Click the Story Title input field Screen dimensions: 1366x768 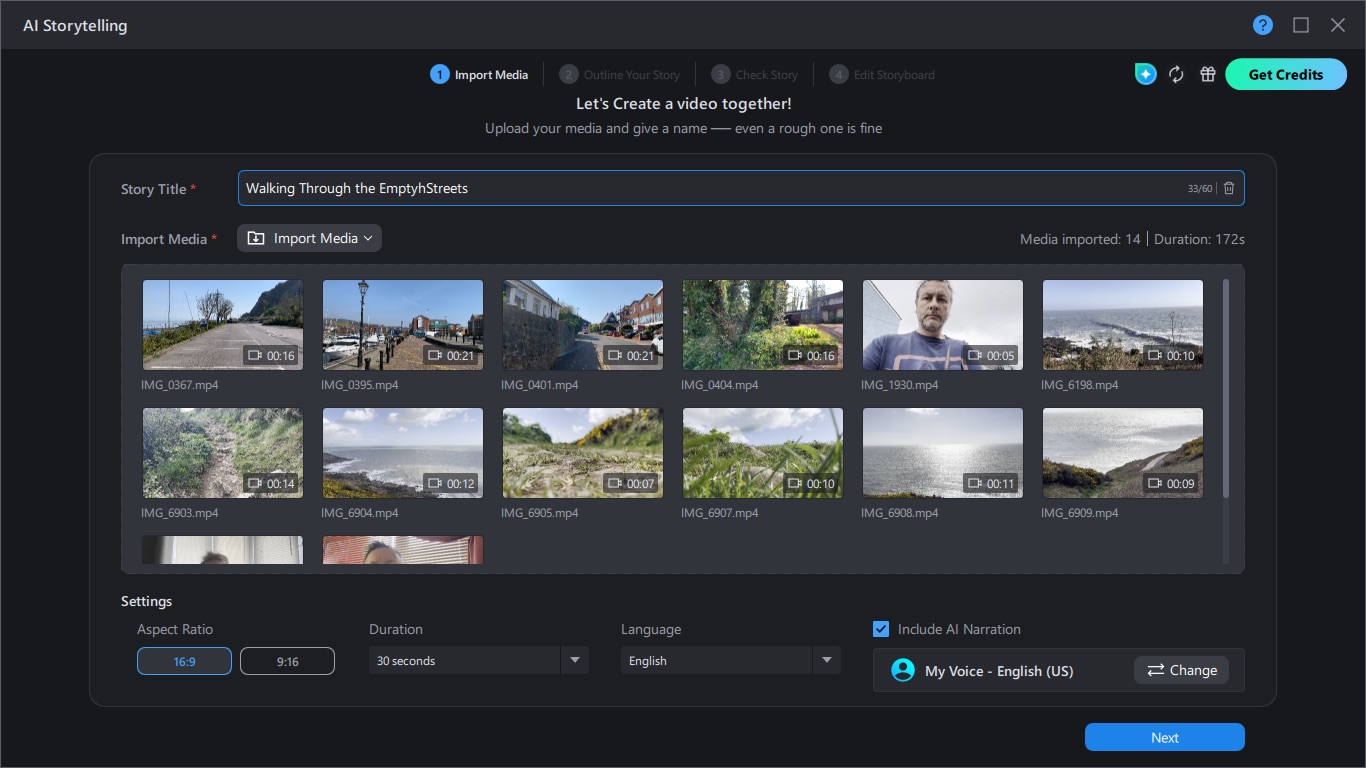pos(741,188)
